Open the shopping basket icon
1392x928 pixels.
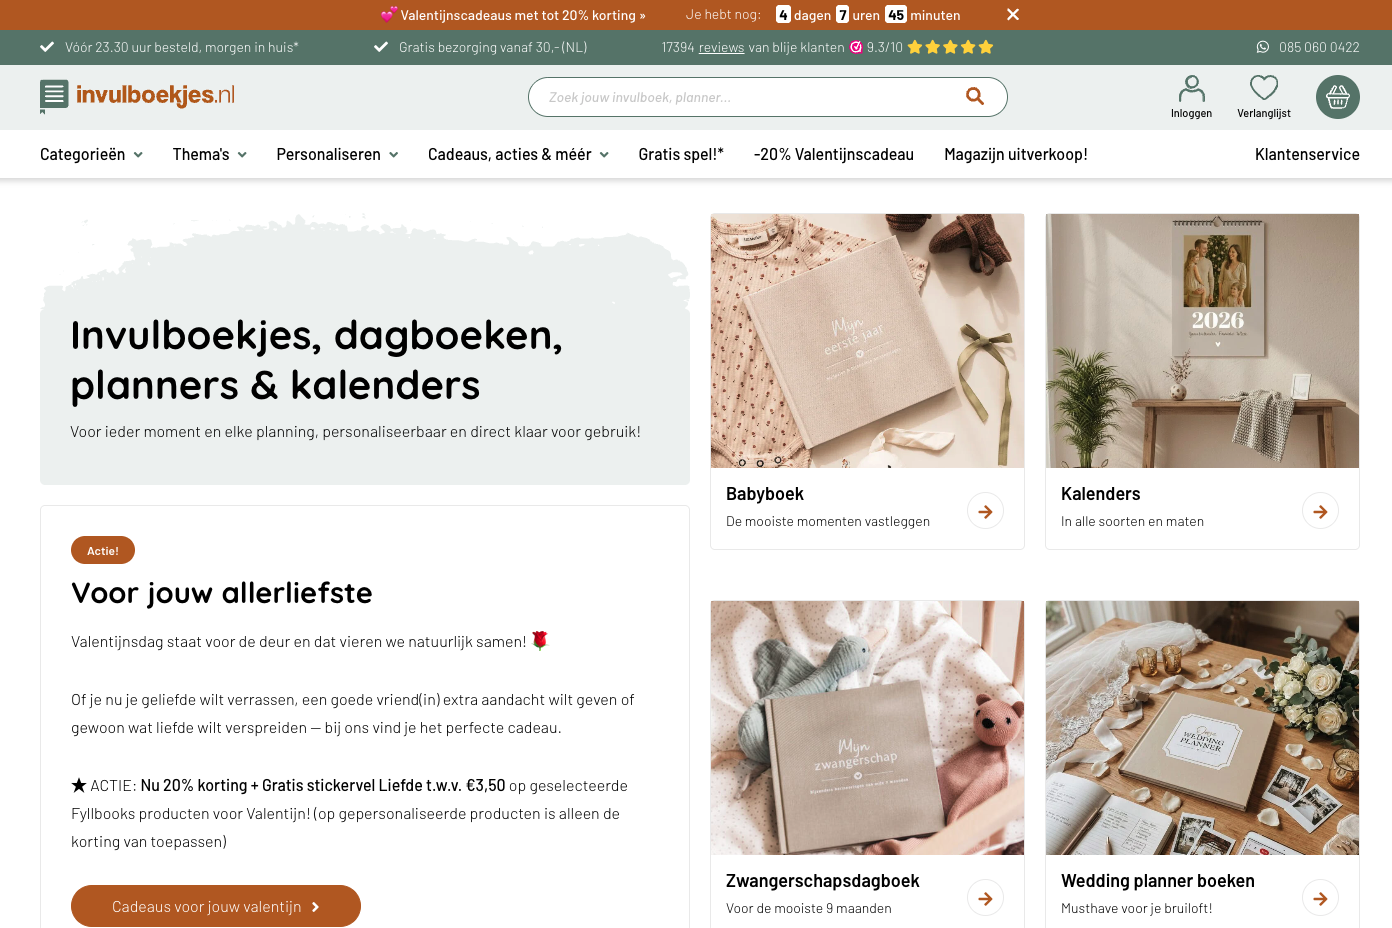pyautogui.click(x=1338, y=97)
